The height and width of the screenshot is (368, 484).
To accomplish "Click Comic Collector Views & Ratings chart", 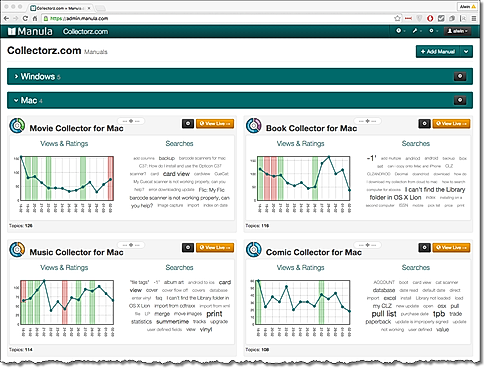I will (x=303, y=302).
